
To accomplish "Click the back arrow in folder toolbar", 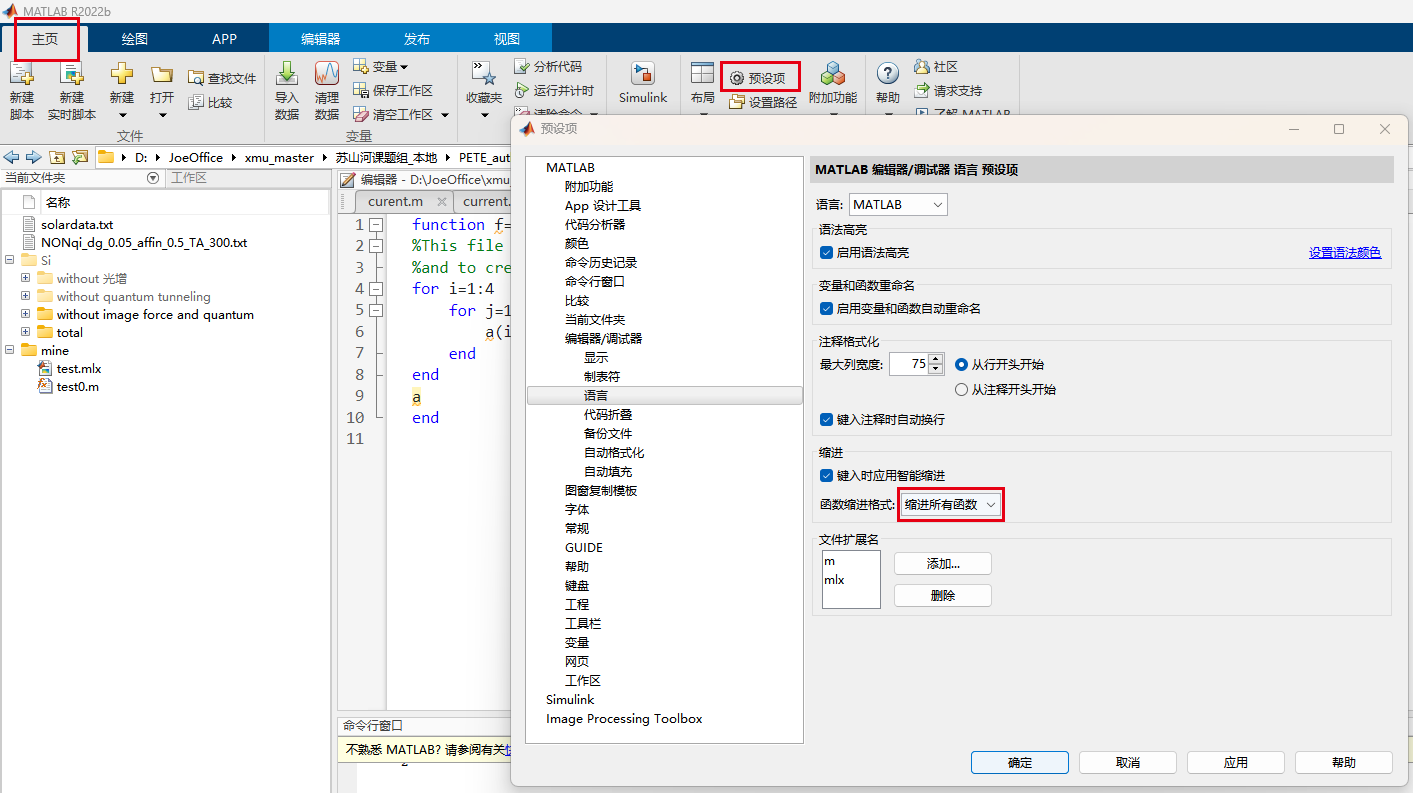I will click(x=12, y=157).
